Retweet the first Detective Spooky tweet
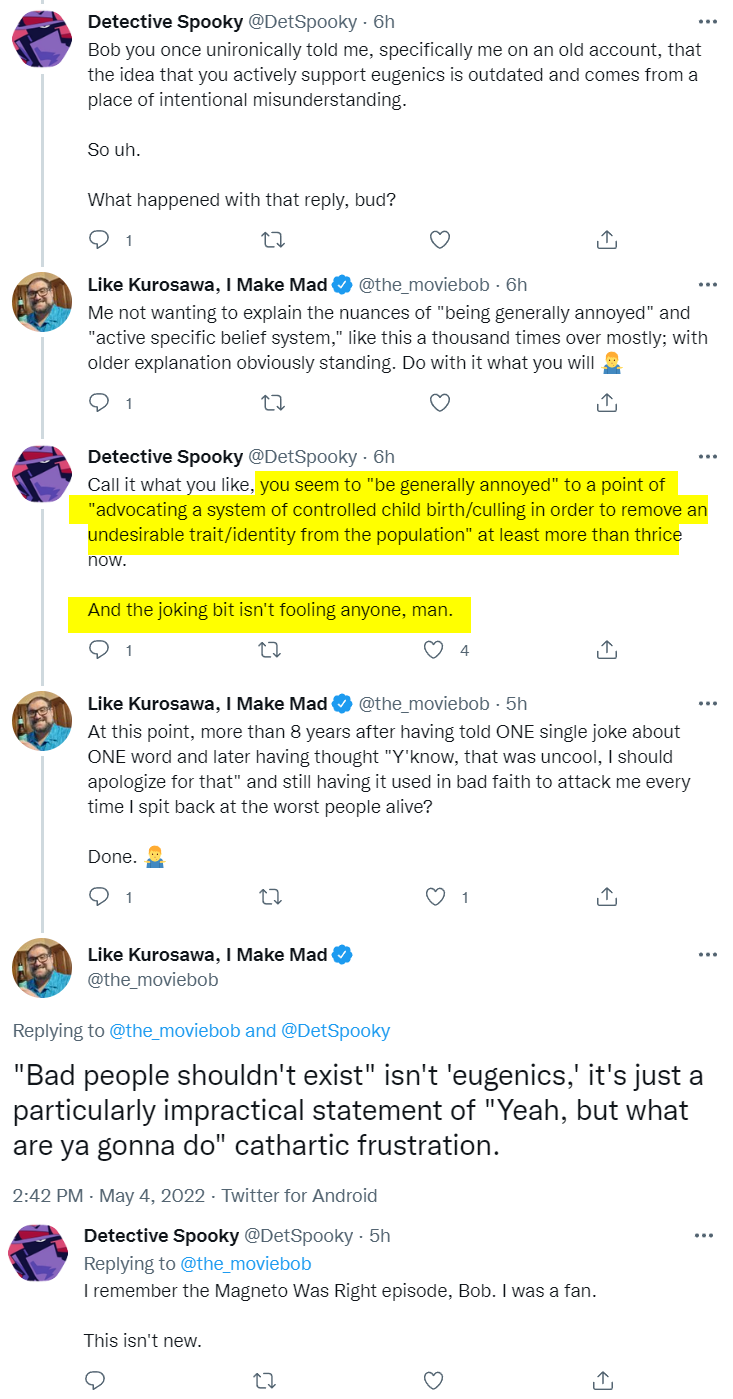 click(271, 240)
